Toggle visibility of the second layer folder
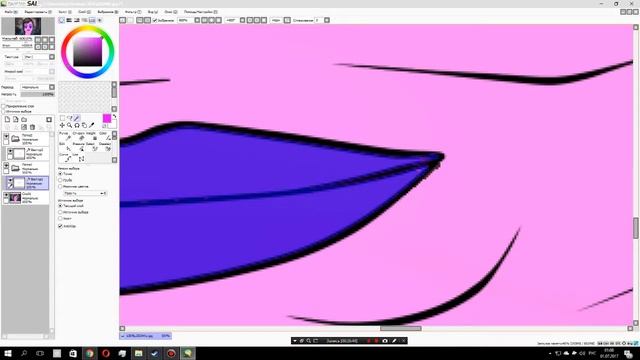640x360 pixels. [6, 166]
